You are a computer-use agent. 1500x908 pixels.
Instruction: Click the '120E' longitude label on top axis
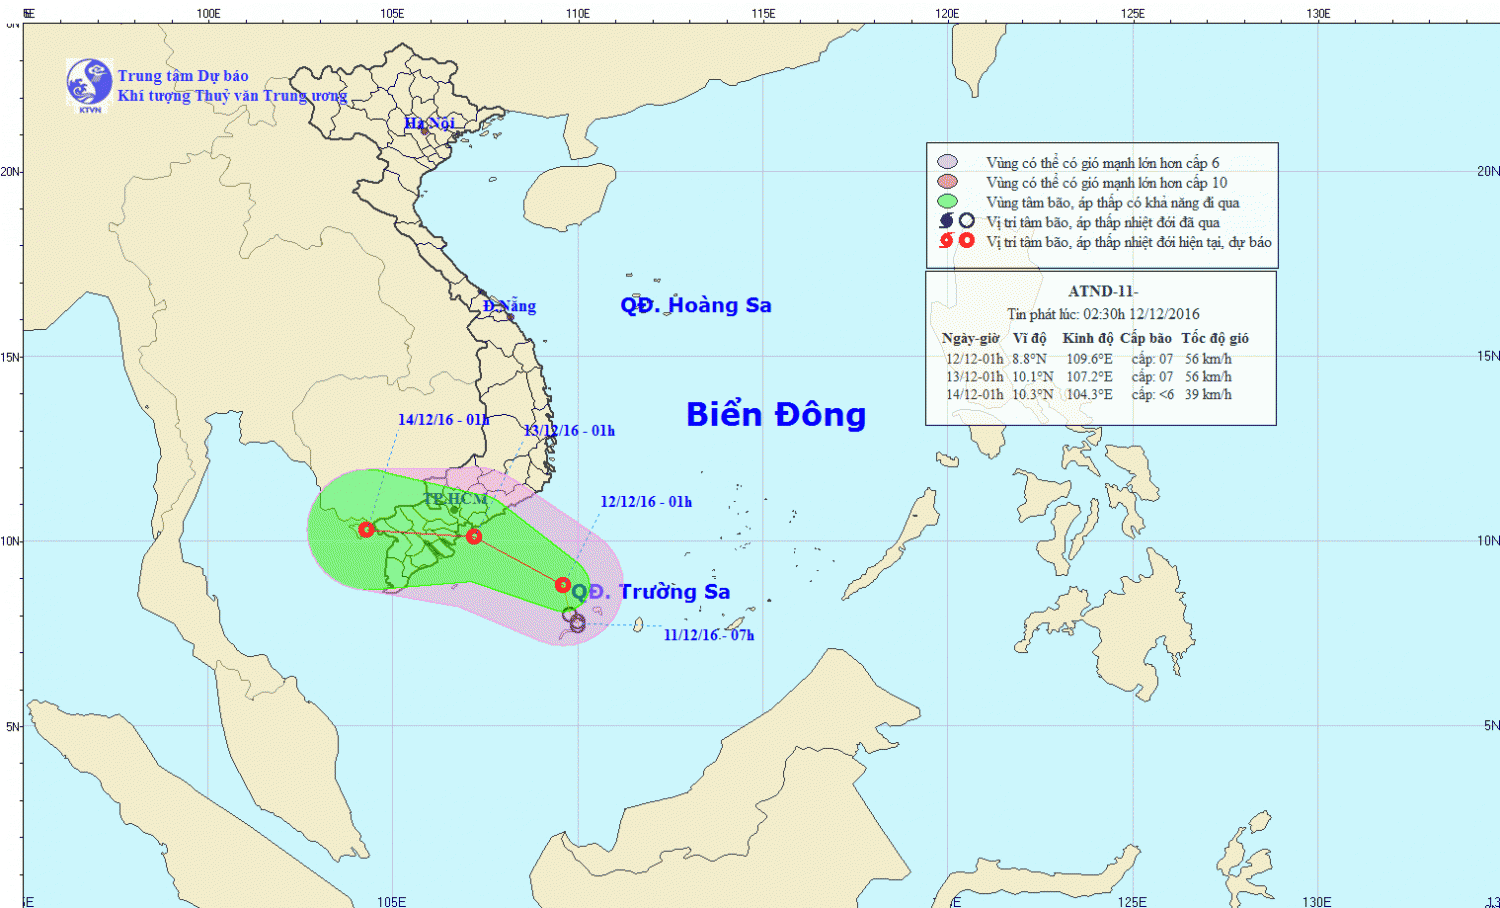click(x=947, y=14)
